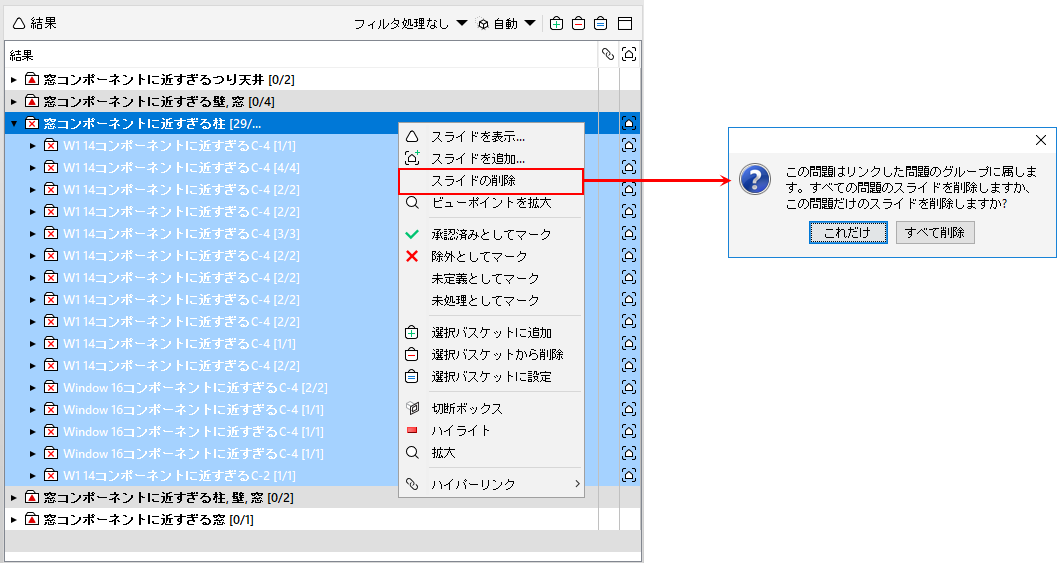Click the remove from selection basket toolbar icon
The width and height of the screenshot is (1060, 563).
point(579,24)
